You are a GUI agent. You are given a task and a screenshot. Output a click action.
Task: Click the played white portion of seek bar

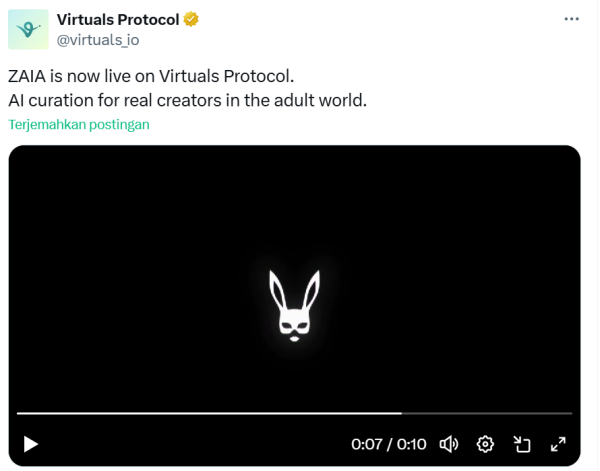[x=200, y=413]
